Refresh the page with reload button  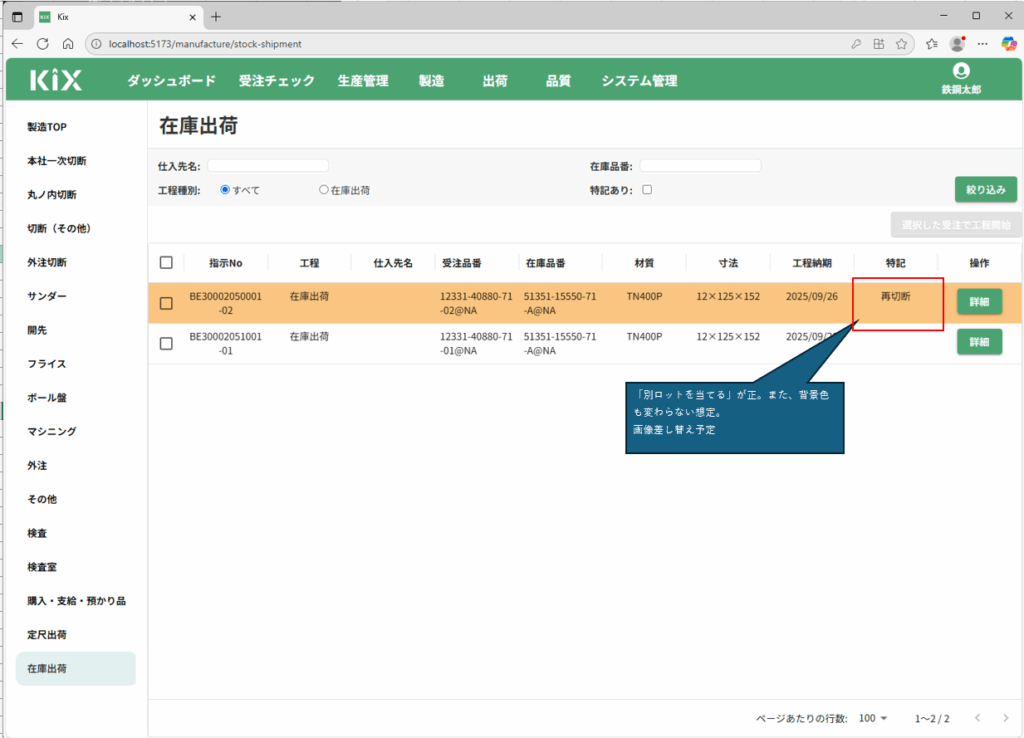(x=43, y=44)
